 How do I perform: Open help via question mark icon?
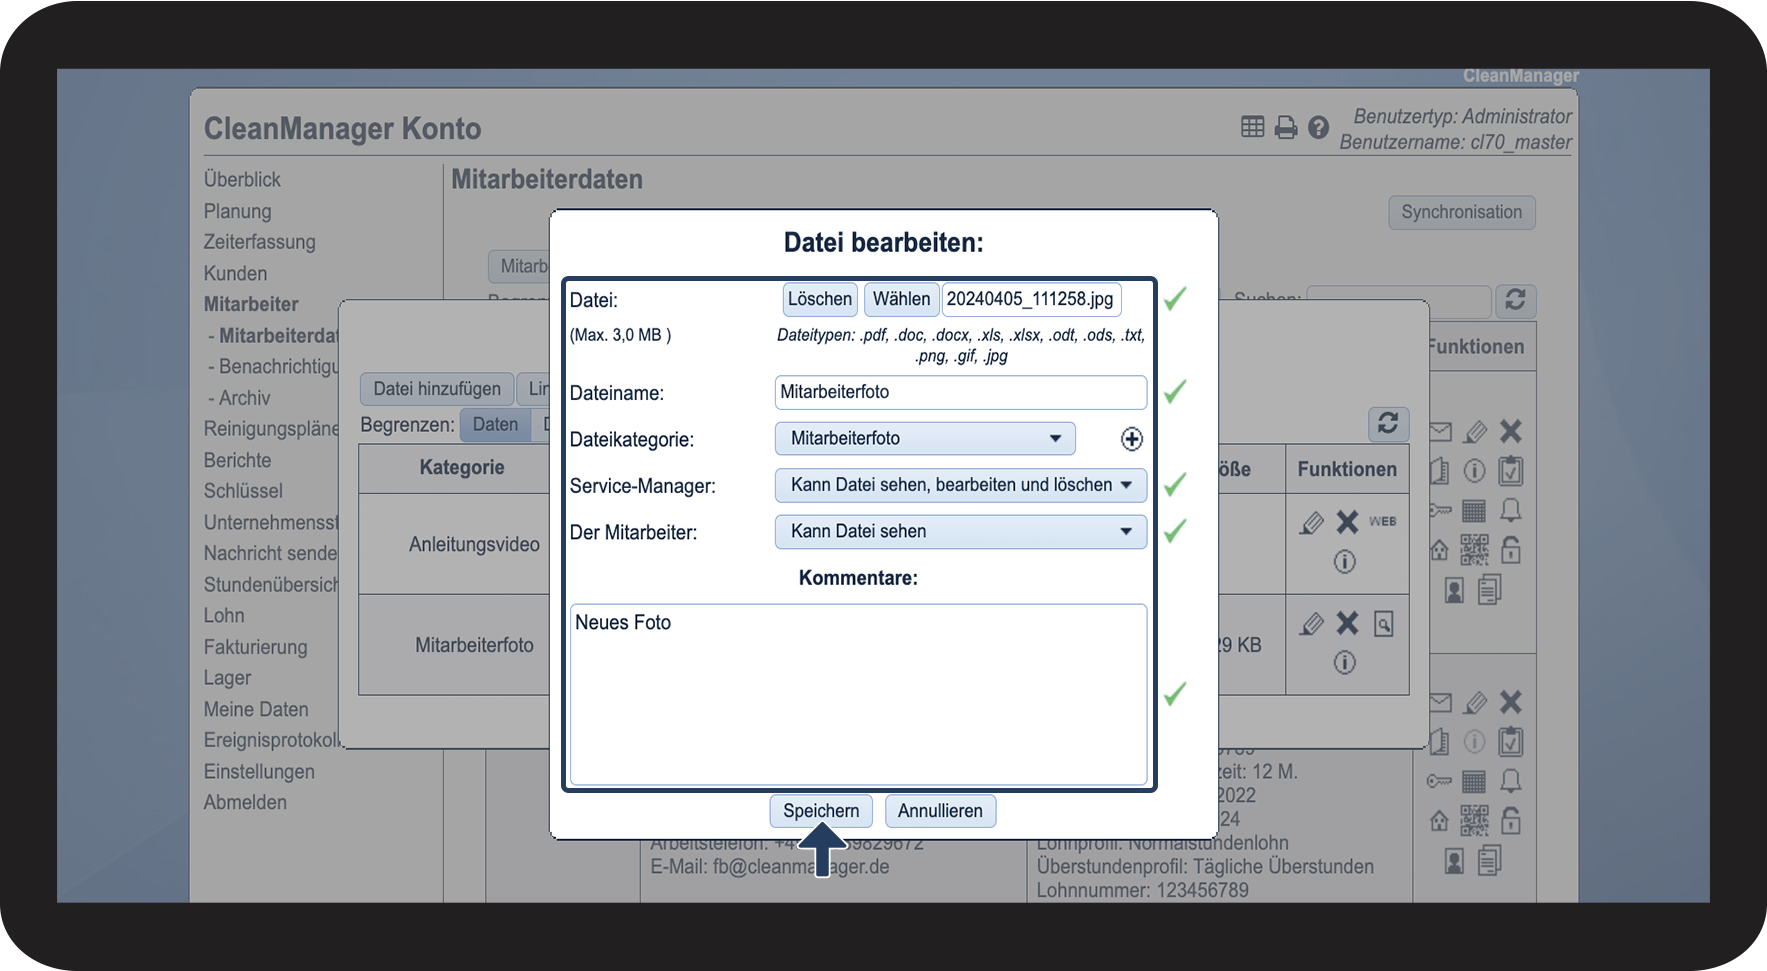[1318, 128]
